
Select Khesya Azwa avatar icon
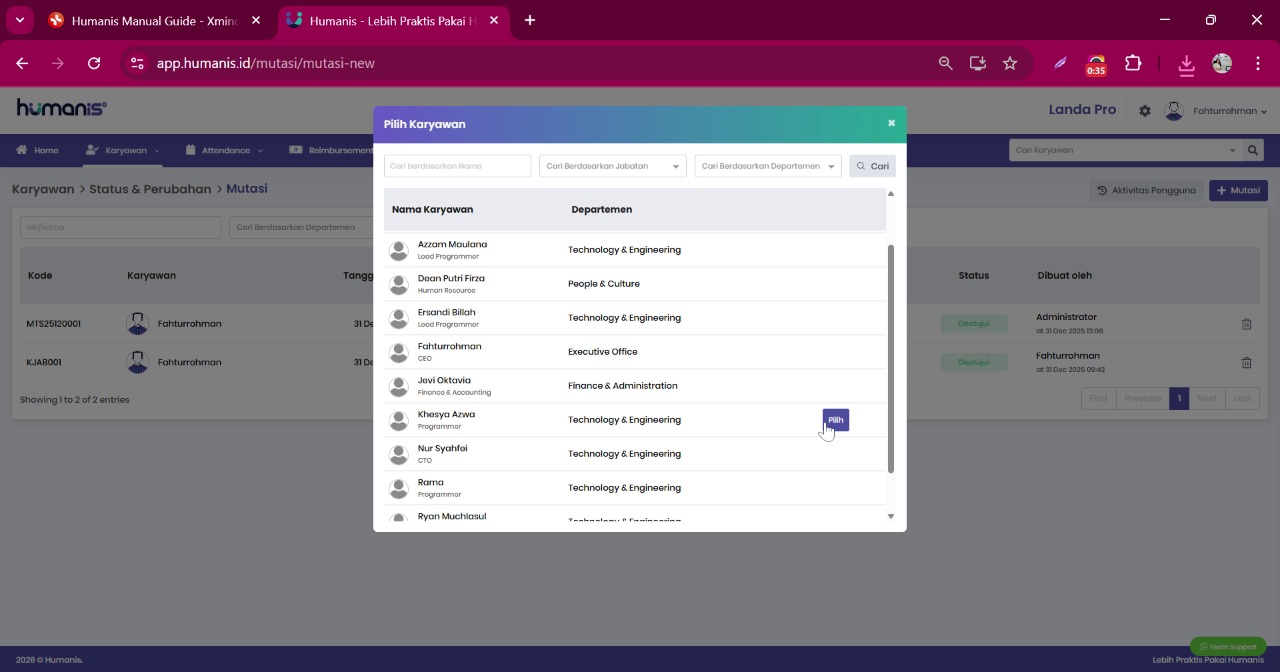399,420
